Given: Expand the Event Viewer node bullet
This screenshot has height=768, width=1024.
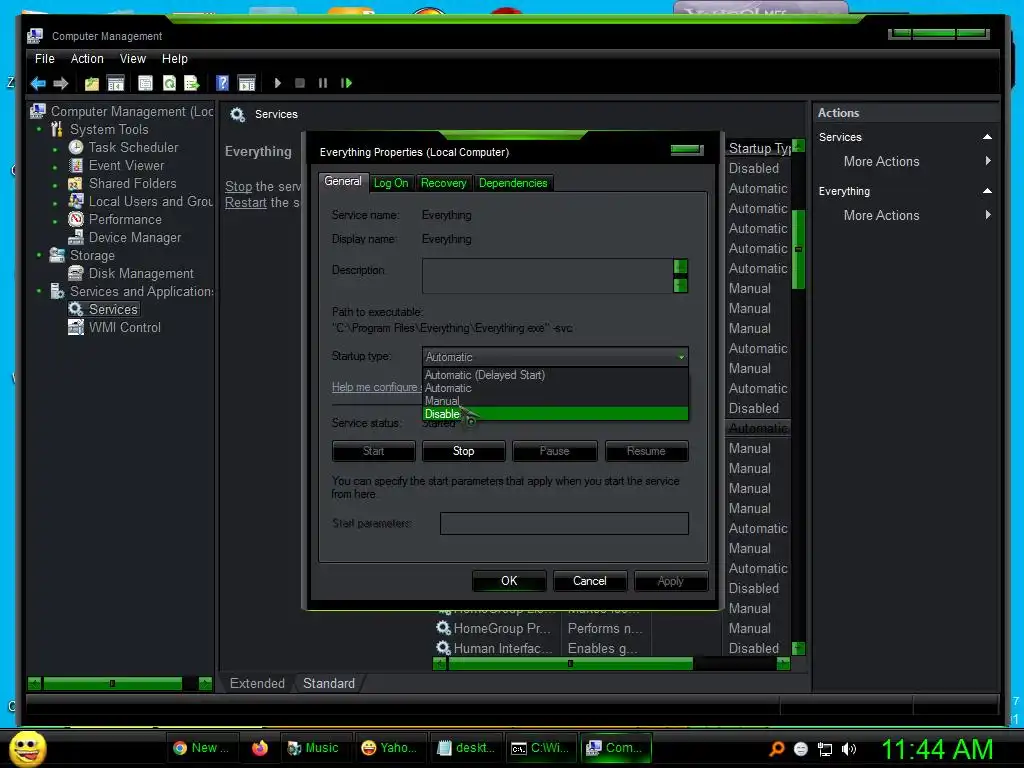Looking at the screenshot, I should tap(55, 167).
